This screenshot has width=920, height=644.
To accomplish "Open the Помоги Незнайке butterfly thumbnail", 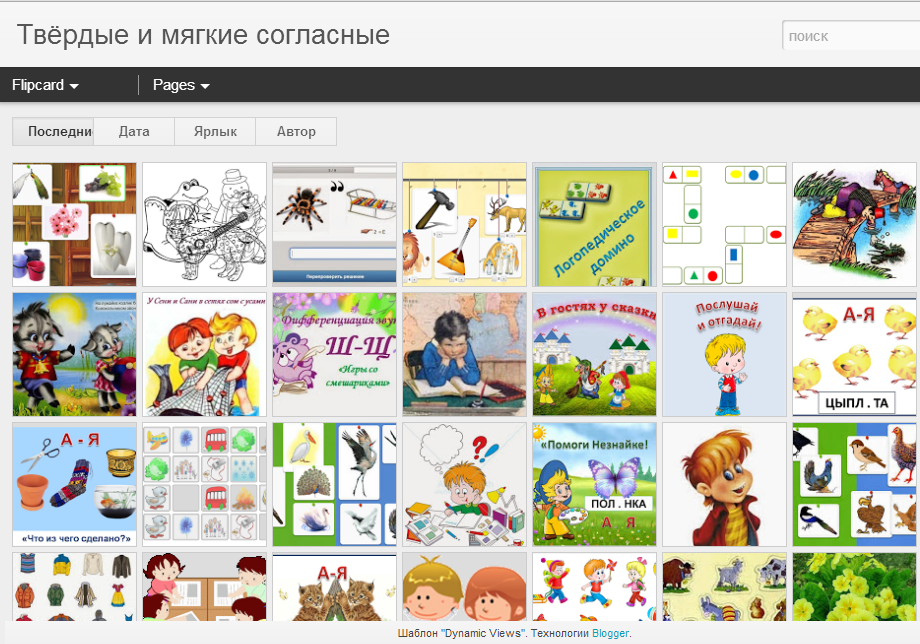I will click(x=594, y=484).
